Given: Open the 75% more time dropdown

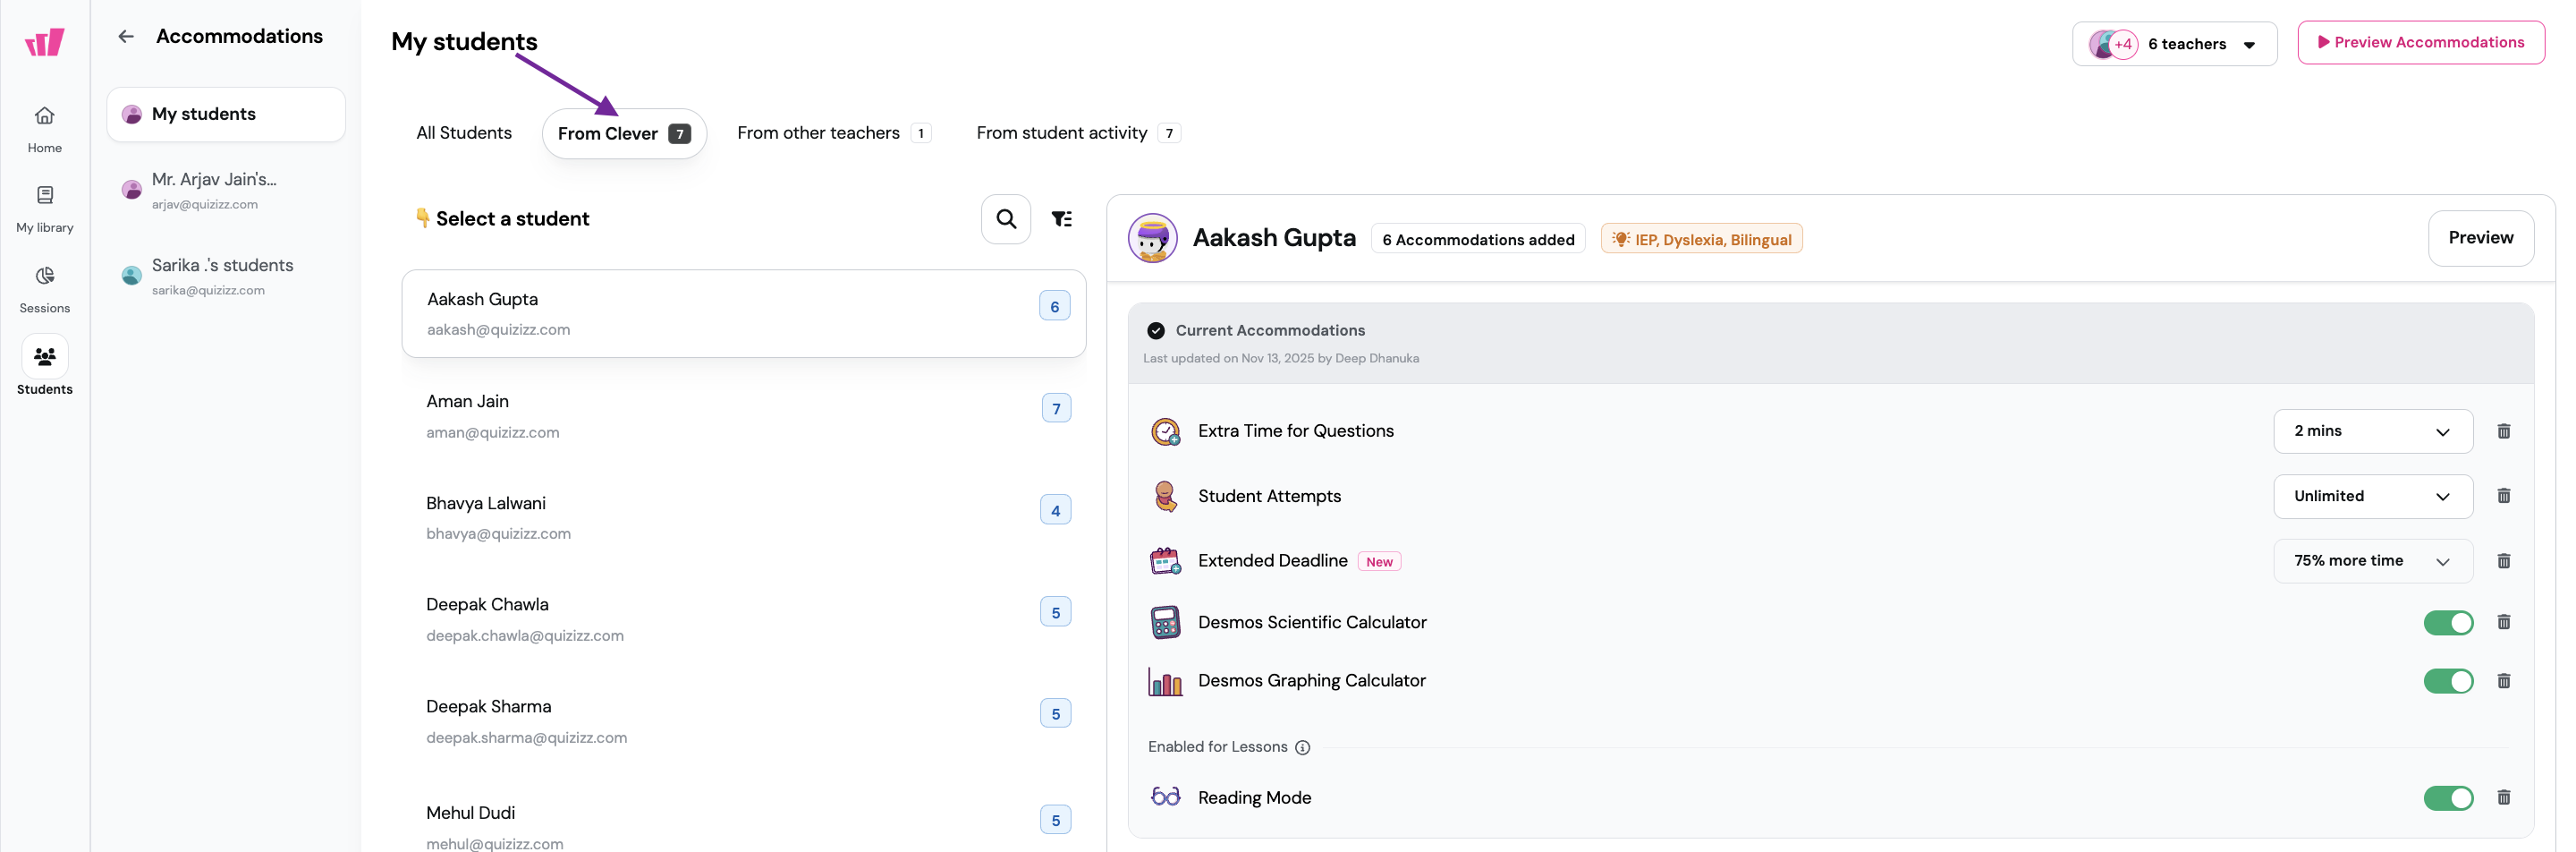Looking at the screenshot, I should (2372, 561).
